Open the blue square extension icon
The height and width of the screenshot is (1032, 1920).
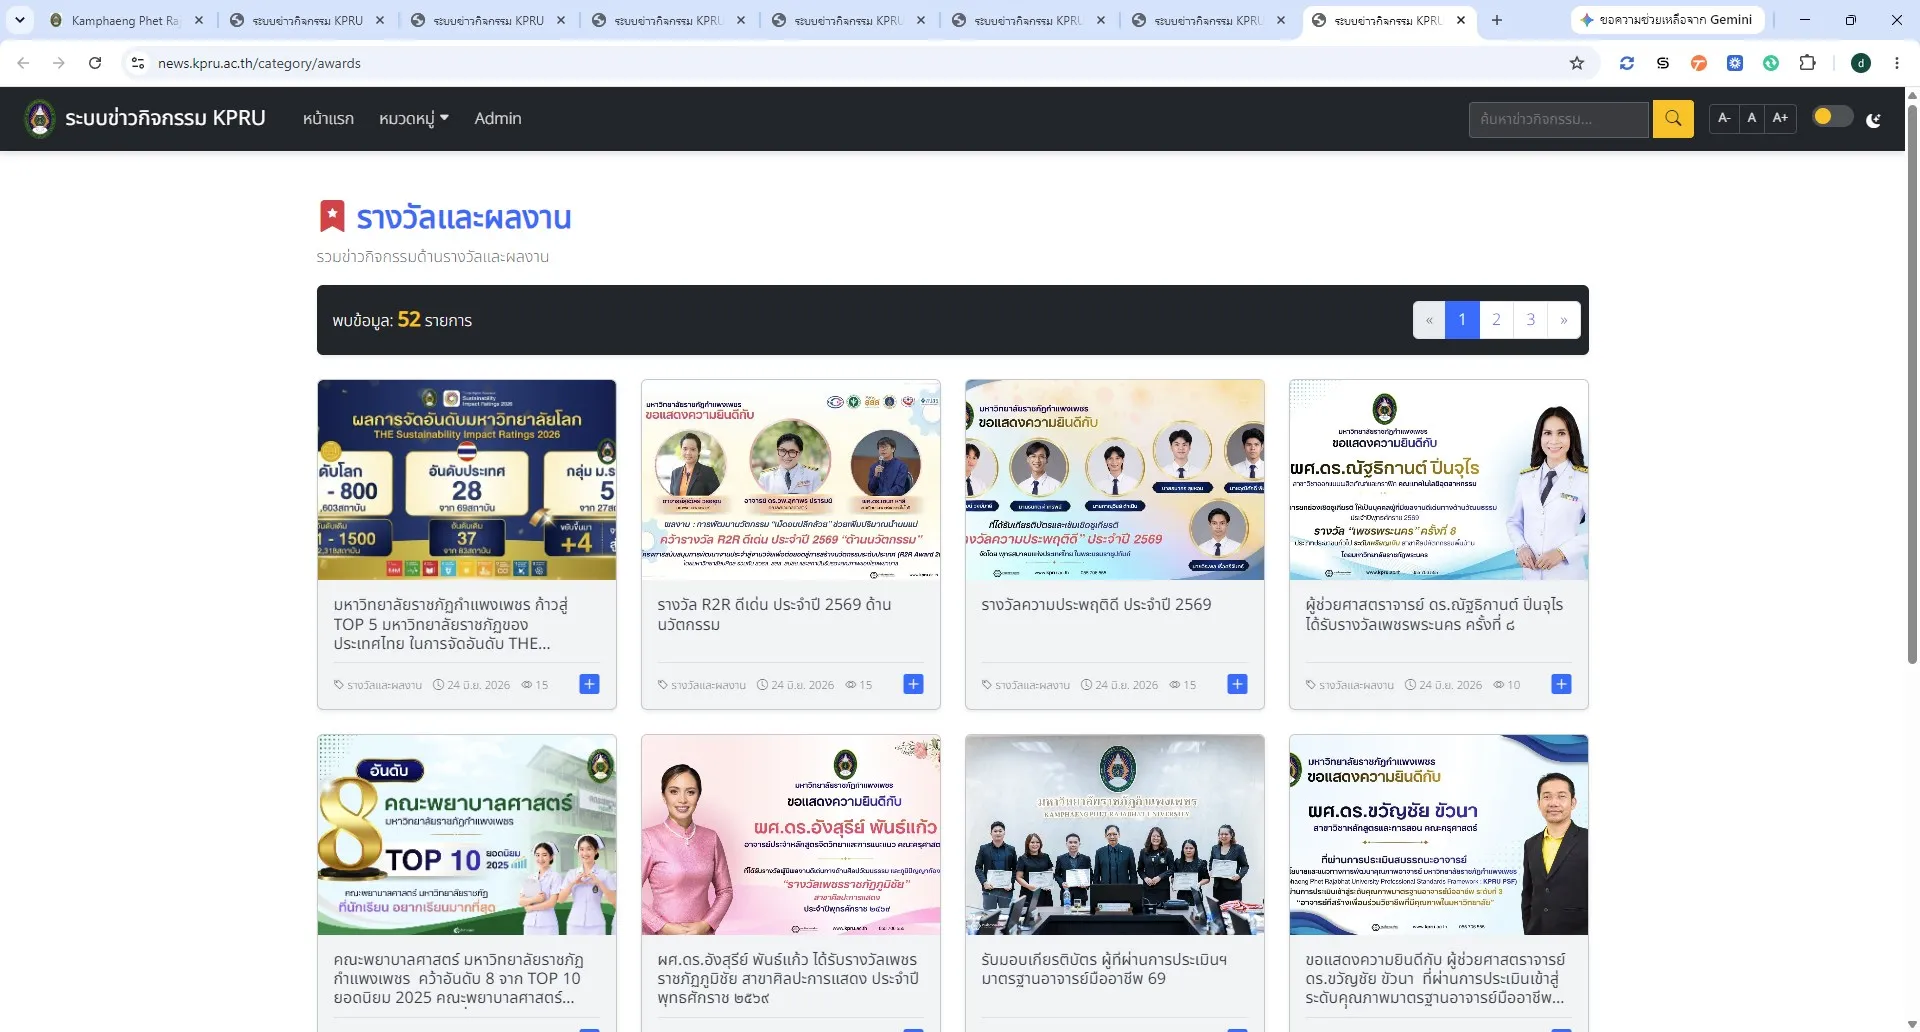coord(1735,63)
